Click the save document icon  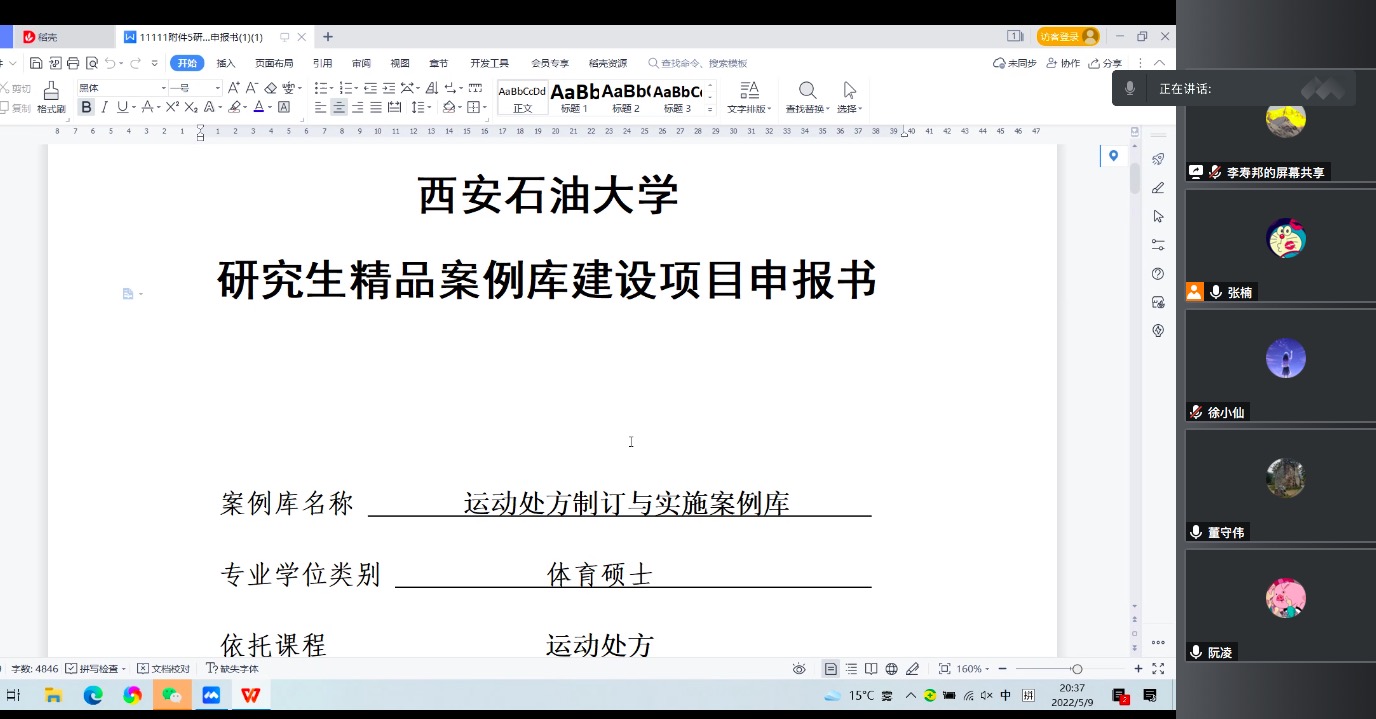(36, 63)
